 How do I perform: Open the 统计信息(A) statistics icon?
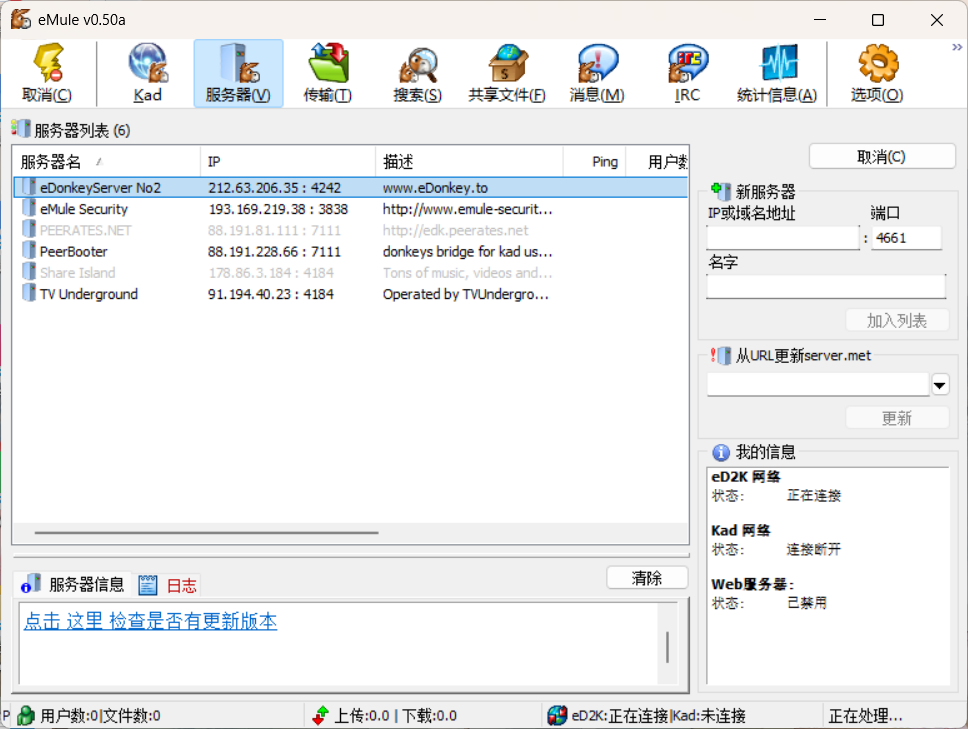pyautogui.click(x=777, y=73)
